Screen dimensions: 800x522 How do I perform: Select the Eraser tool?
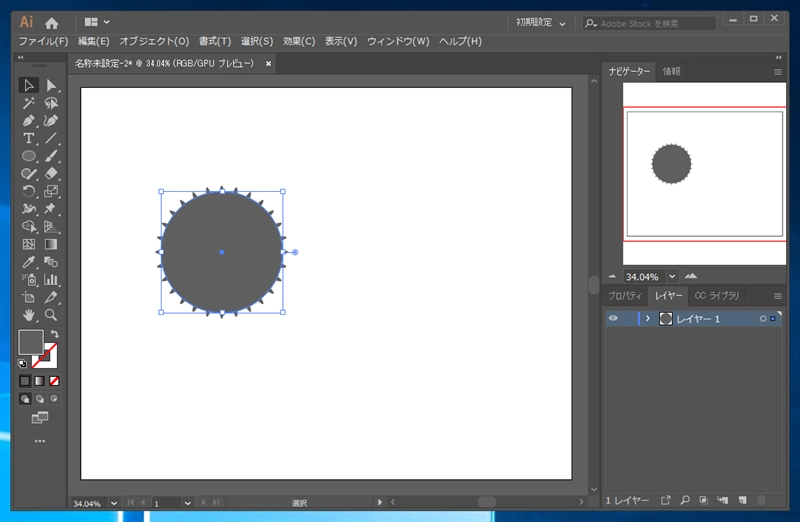click(x=51, y=173)
